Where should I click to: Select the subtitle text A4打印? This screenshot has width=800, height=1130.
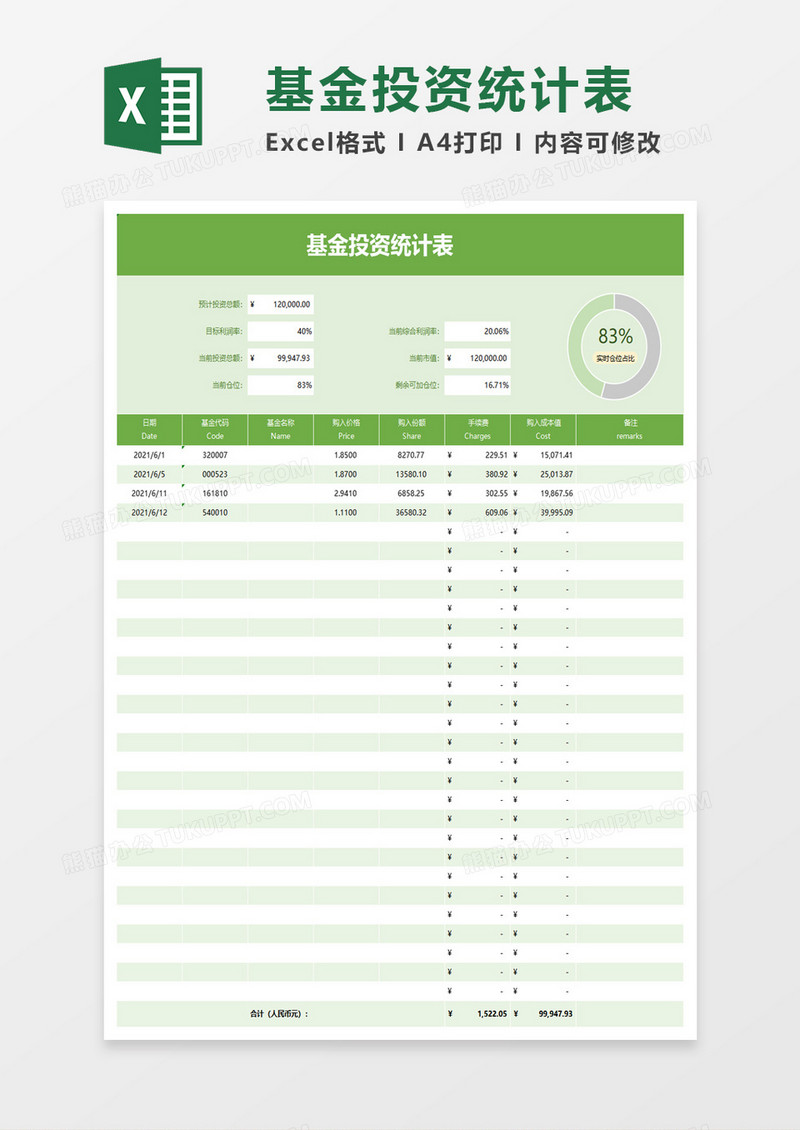tap(459, 143)
